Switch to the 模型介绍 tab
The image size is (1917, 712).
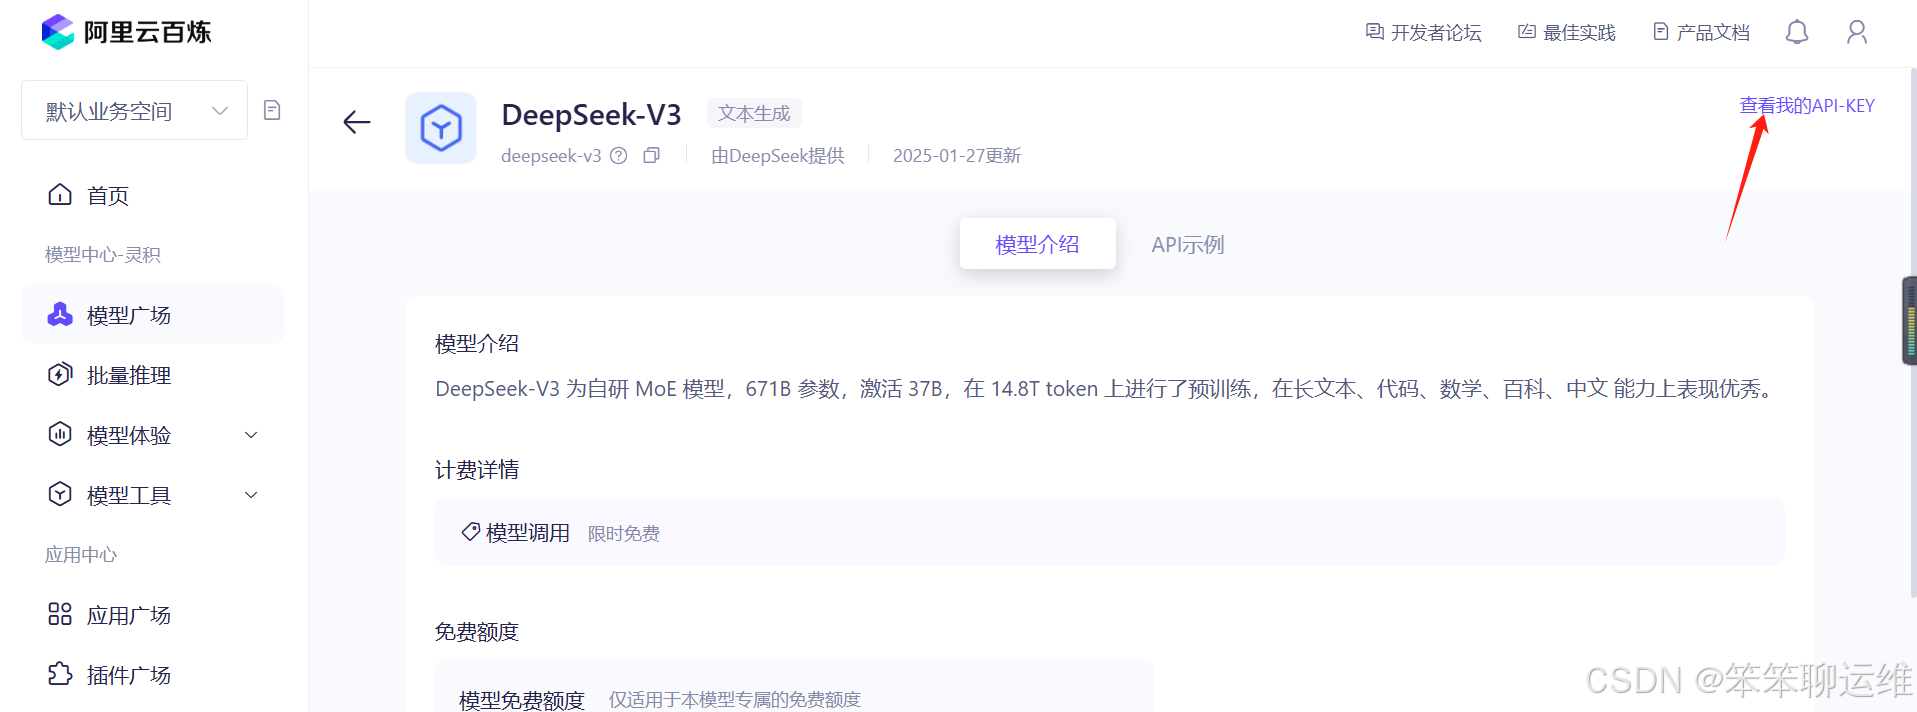point(1038,244)
